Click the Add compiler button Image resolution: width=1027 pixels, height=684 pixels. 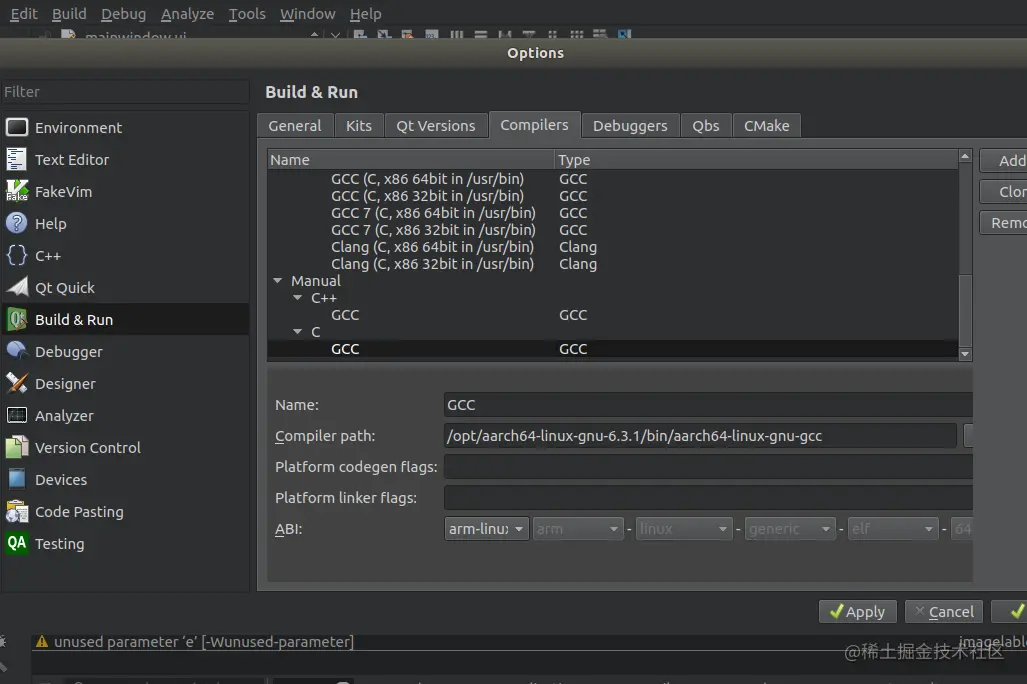[x=1003, y=161]
